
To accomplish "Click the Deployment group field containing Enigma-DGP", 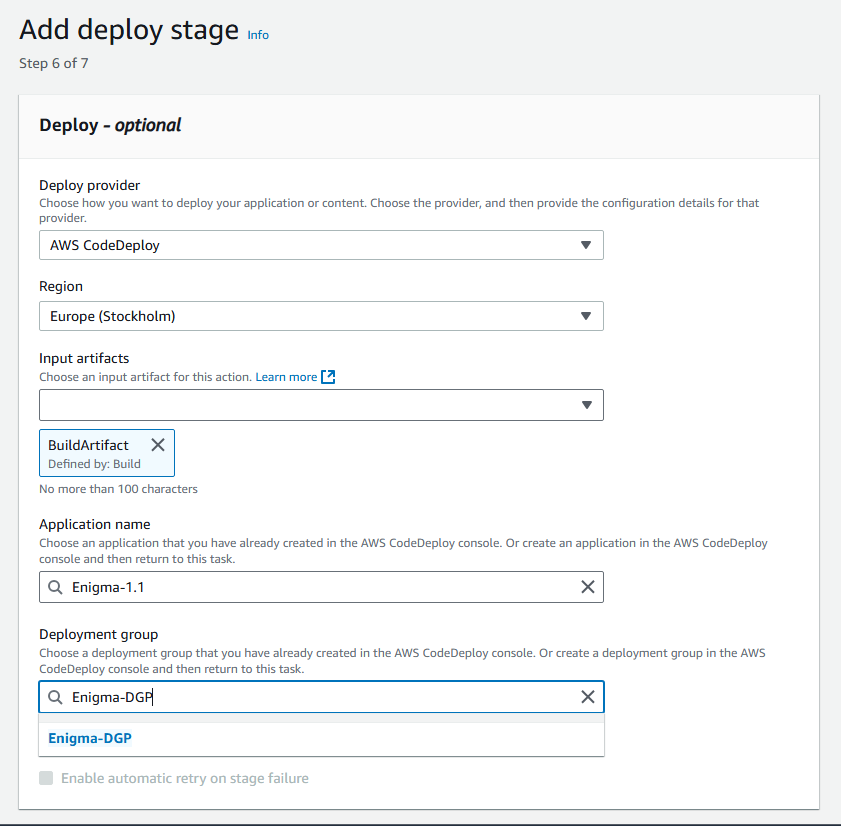I will pos(321,697).
